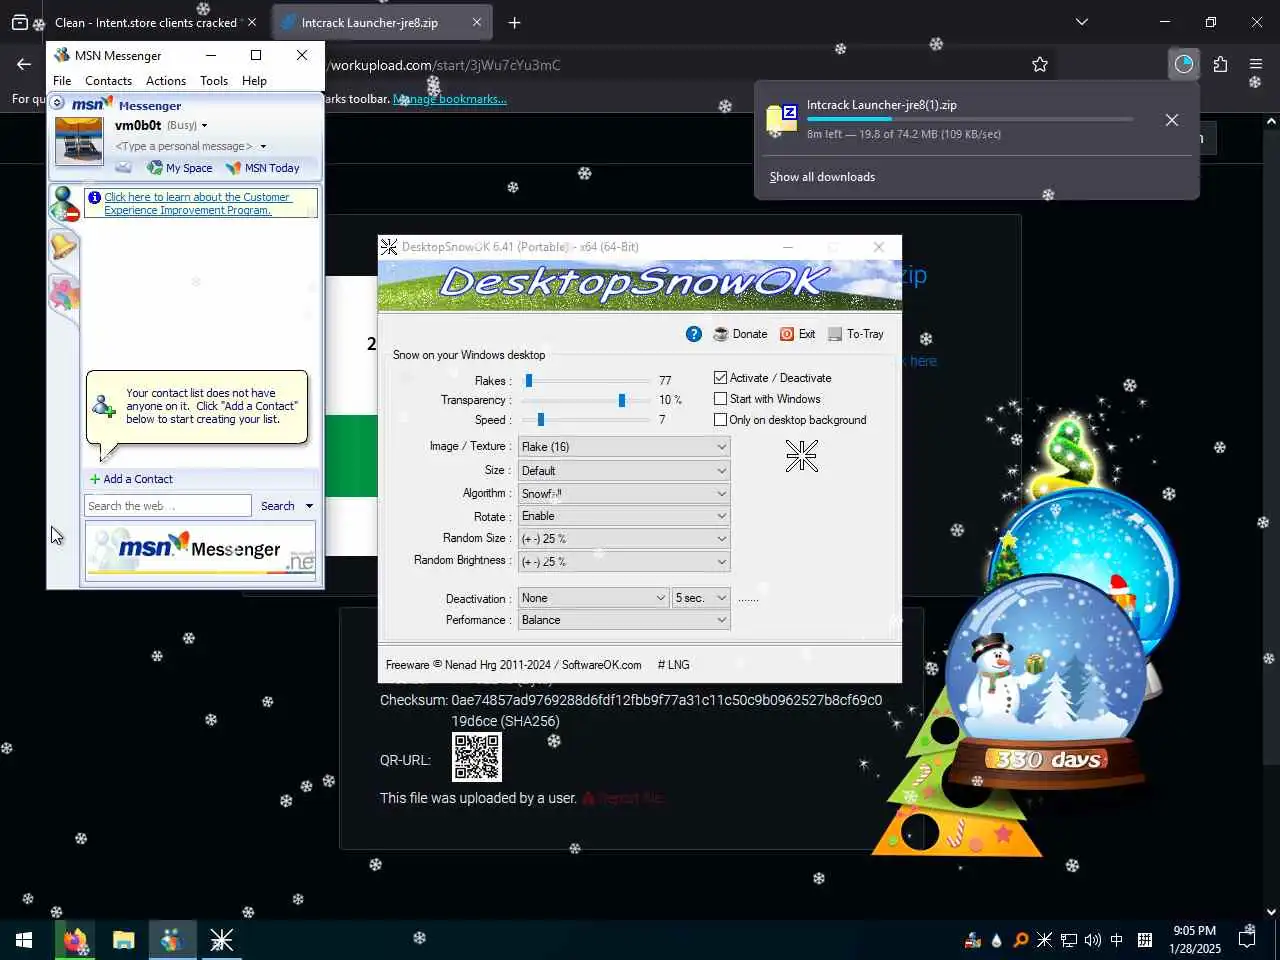This screenshot has width=1280, height=960.
Task: Click the water drop tray icon
Action: click(996, 940)
